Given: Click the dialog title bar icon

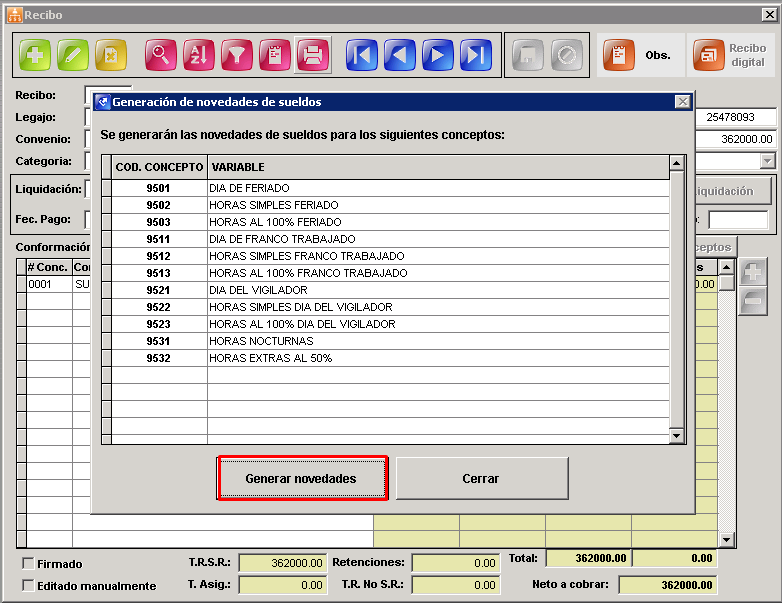Looking at the screenshot, I should click(x=103, y=102).
